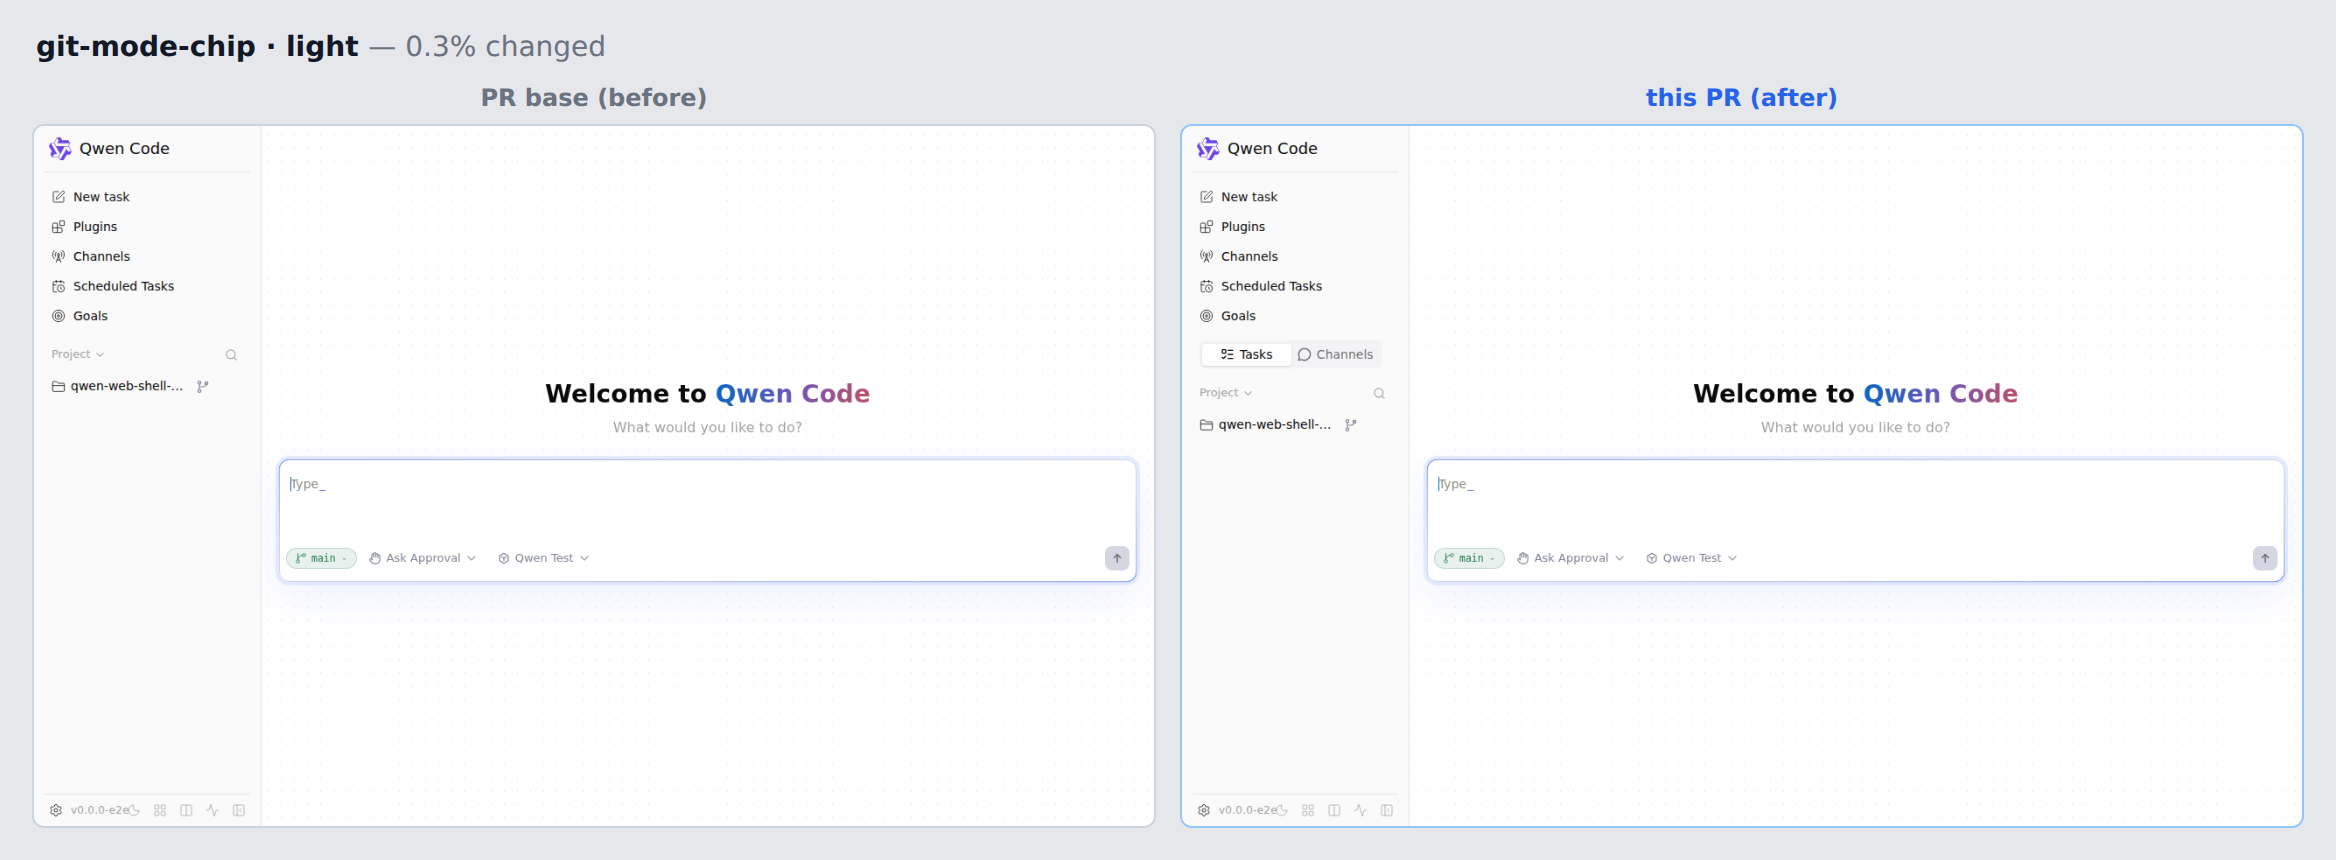Click the send arrow button in the after pane
Screen dimensions: 2336x860
coord(2265,558)
